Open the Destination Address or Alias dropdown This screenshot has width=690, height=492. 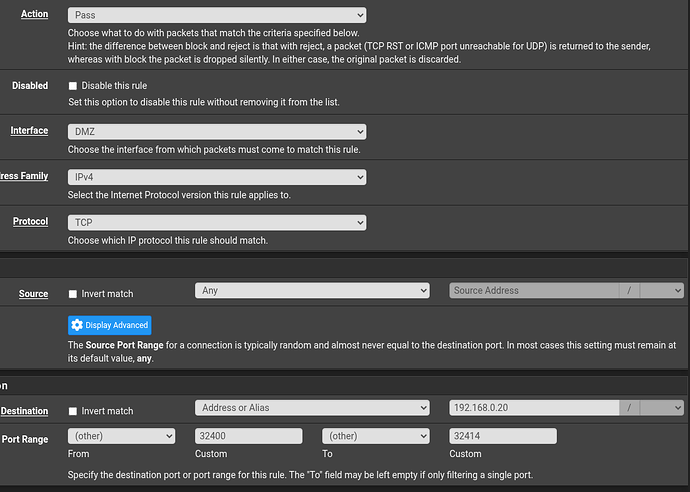point(312,408)
